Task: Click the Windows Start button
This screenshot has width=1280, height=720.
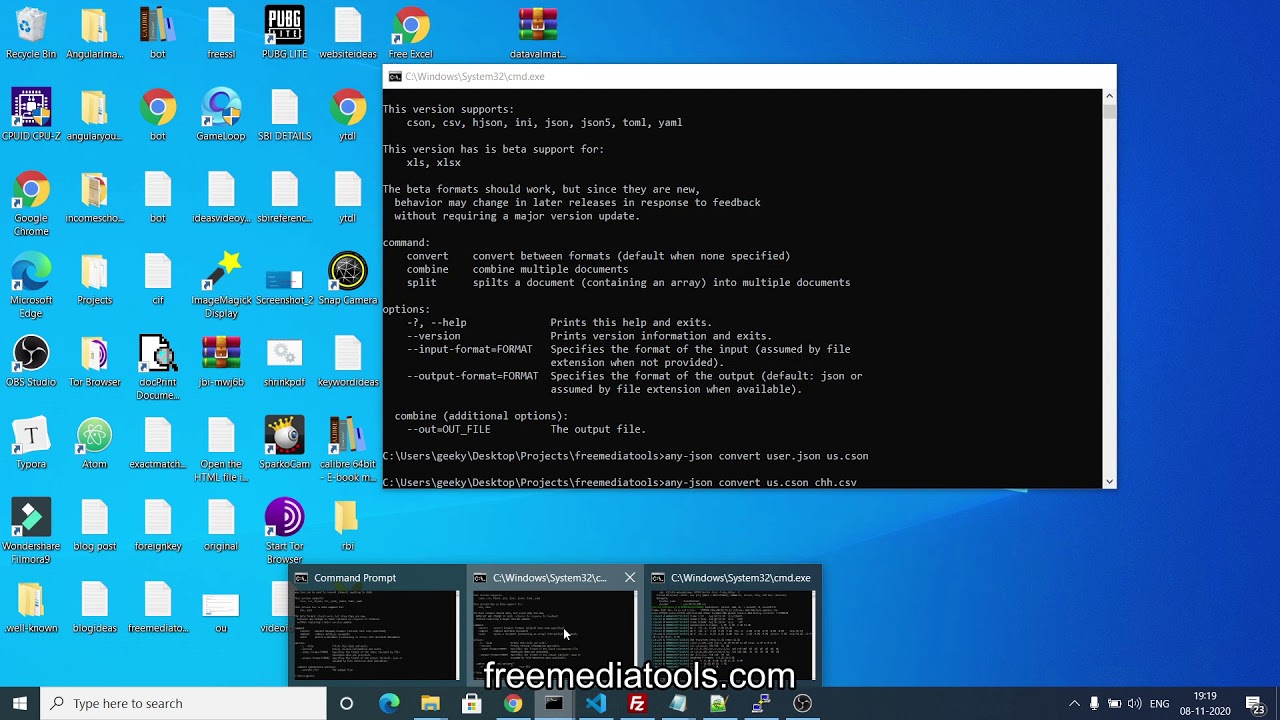Action: tap(20, 703)
